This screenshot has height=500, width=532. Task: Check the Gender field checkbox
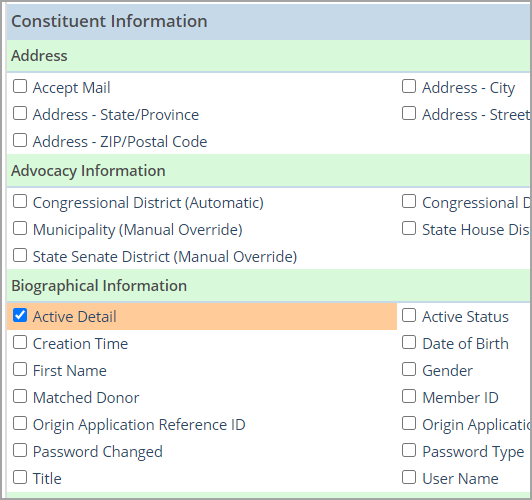coord(409,369)
